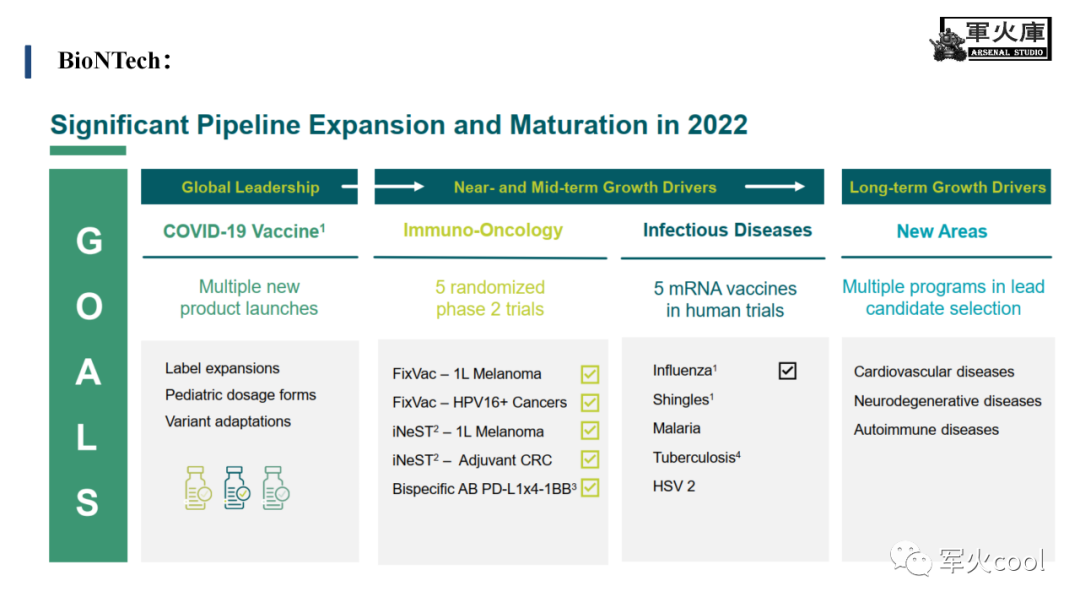Click 'iNeST – 1L Melanoma' text

click(x=468, y=432)
